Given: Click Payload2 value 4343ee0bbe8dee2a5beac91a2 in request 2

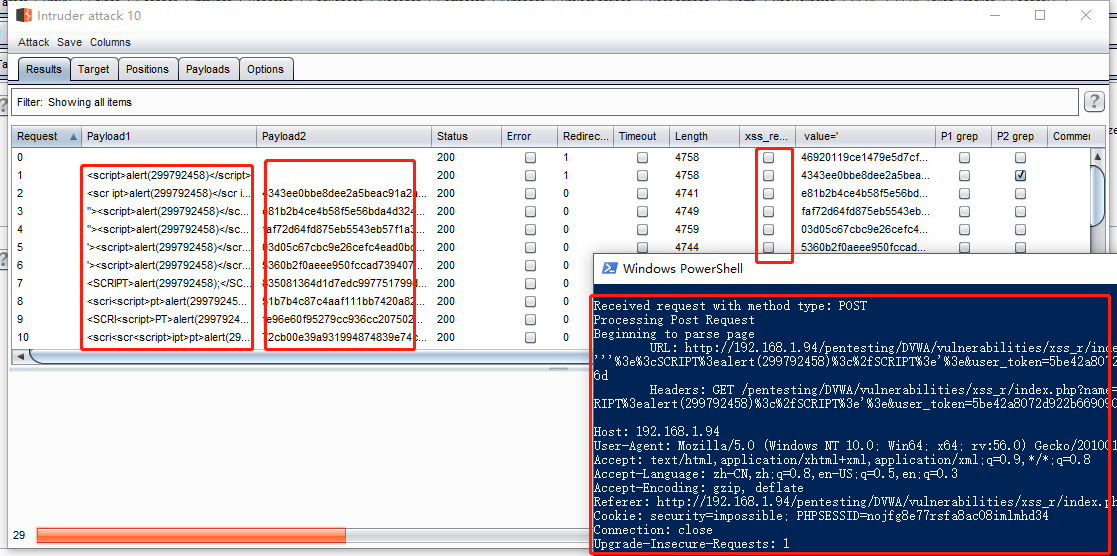Looking at the screenshot, I should click(x=344, y=193).
